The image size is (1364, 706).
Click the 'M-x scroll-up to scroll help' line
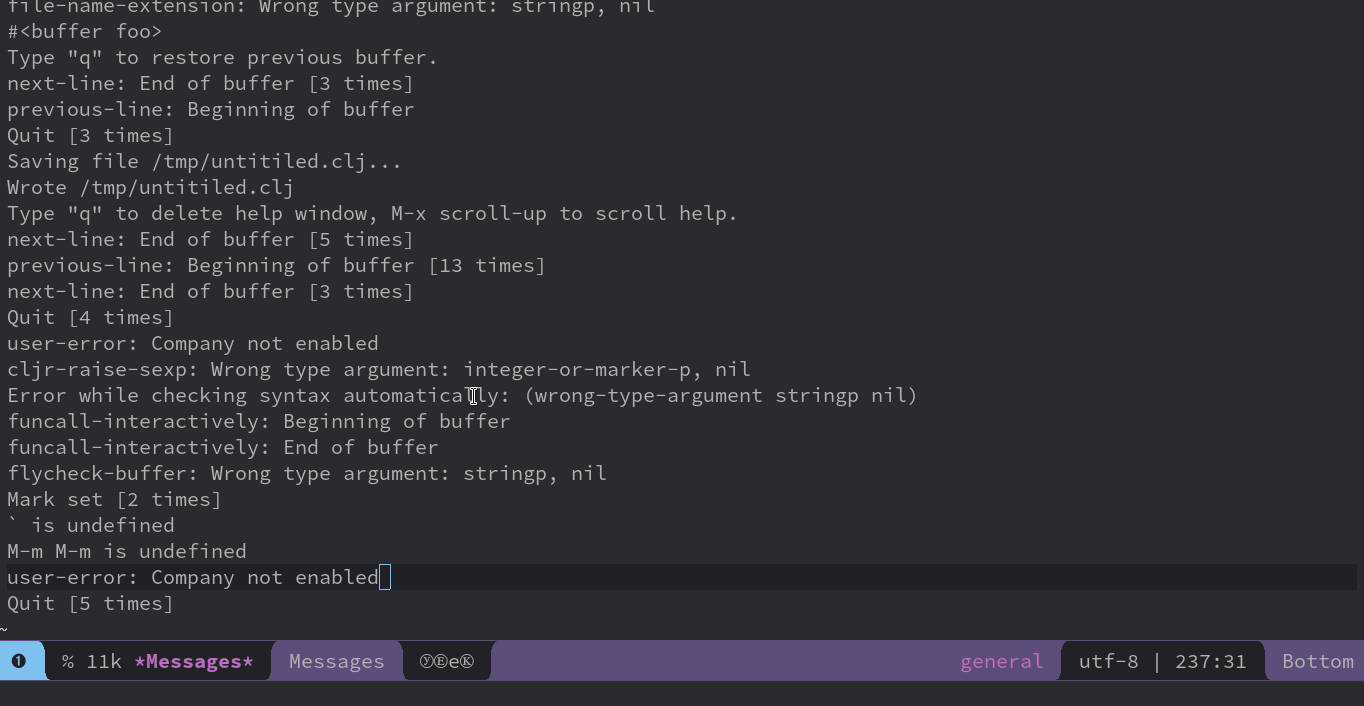372,213
